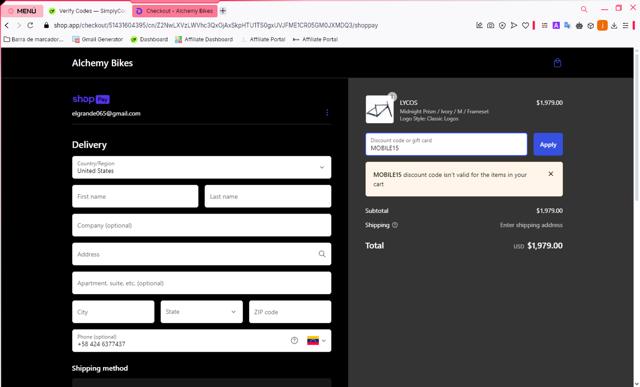
Task: Click the play-circle icon in the address bar
Action: pyautogui.click(x=502, y=25)
